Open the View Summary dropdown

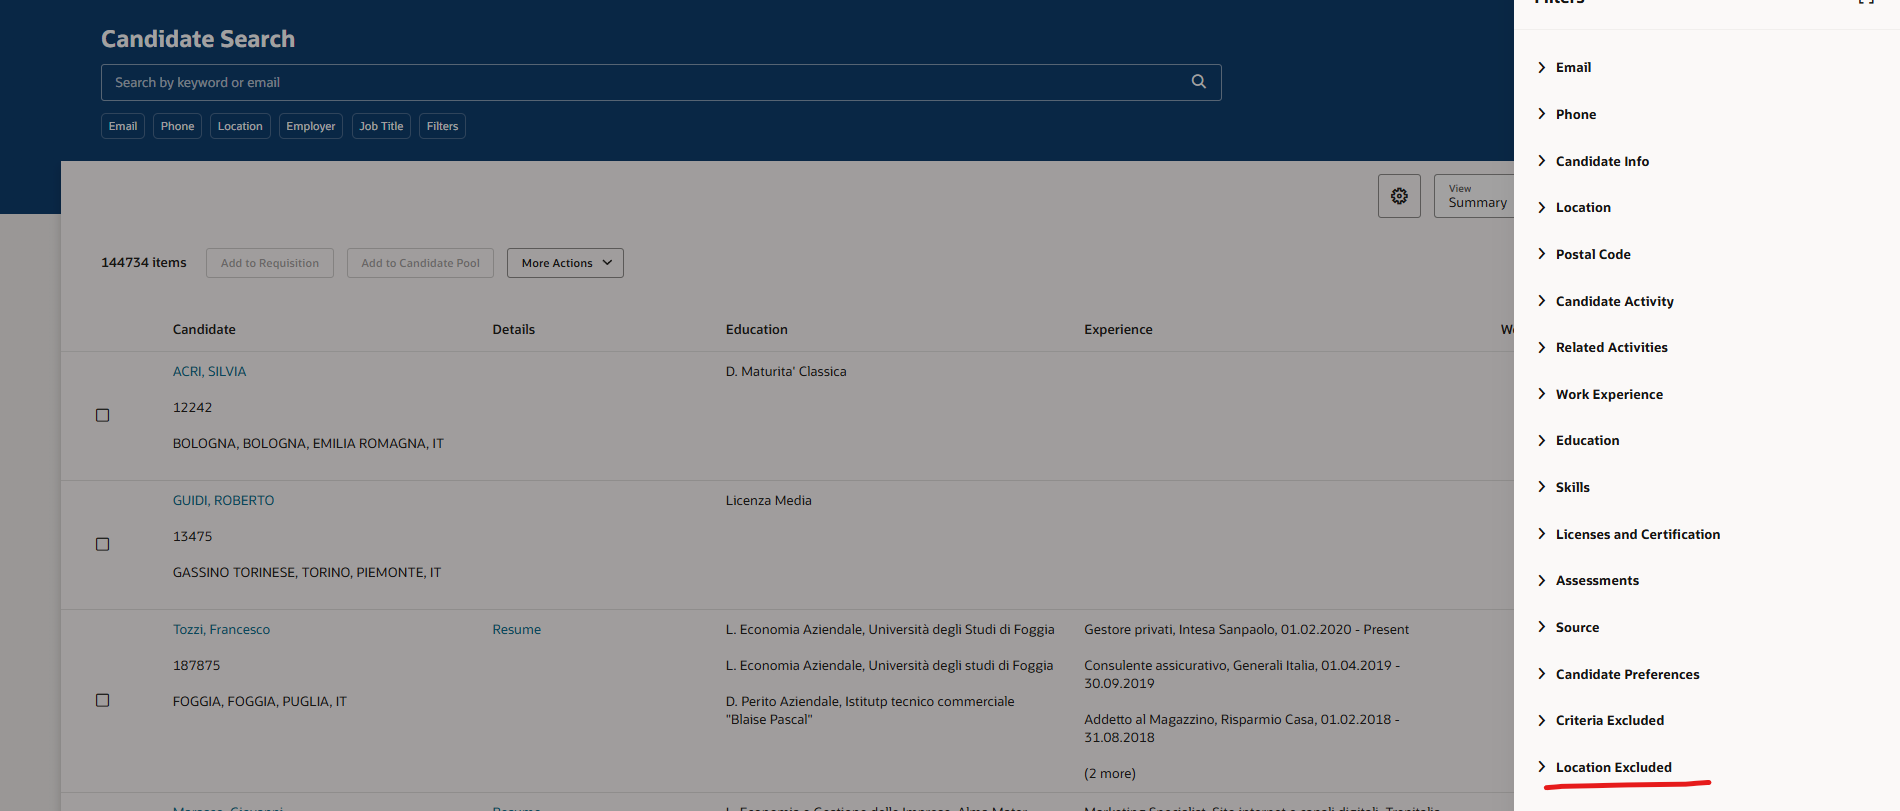[1474, 196]
